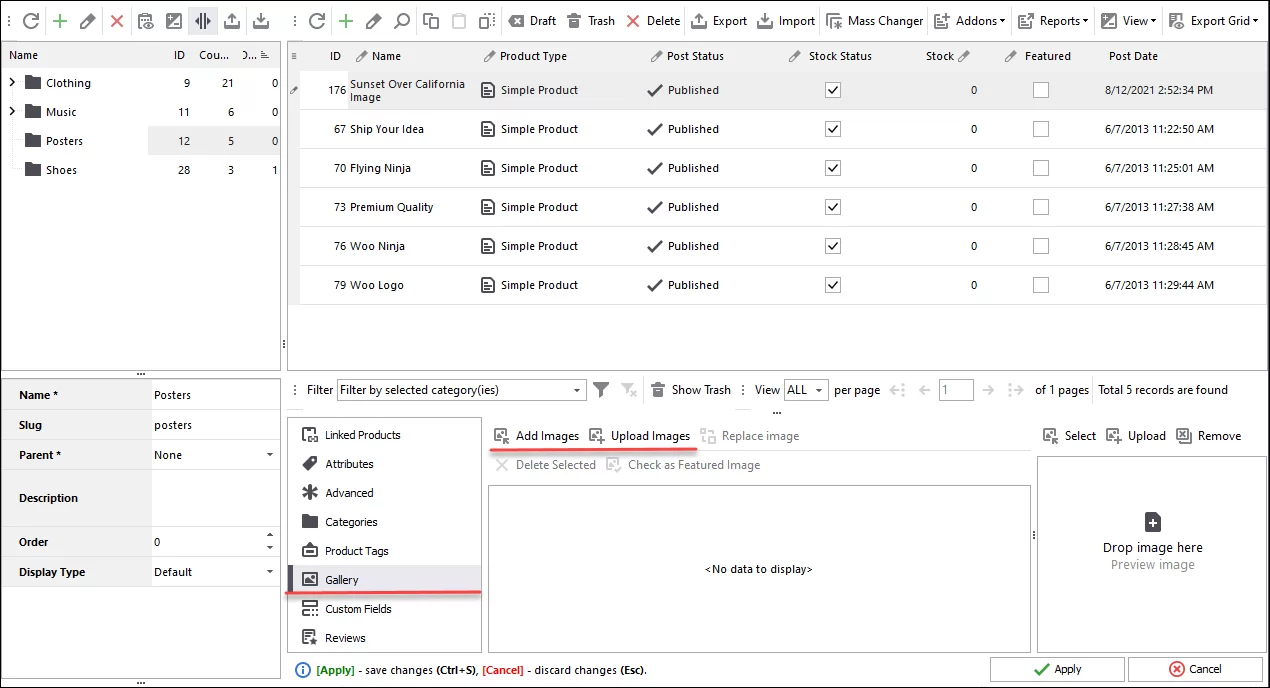The width and height of the screenshot is (1270, 688).
Task: Click the magnifier search icon in products toolbar
Action: point(401,20)
